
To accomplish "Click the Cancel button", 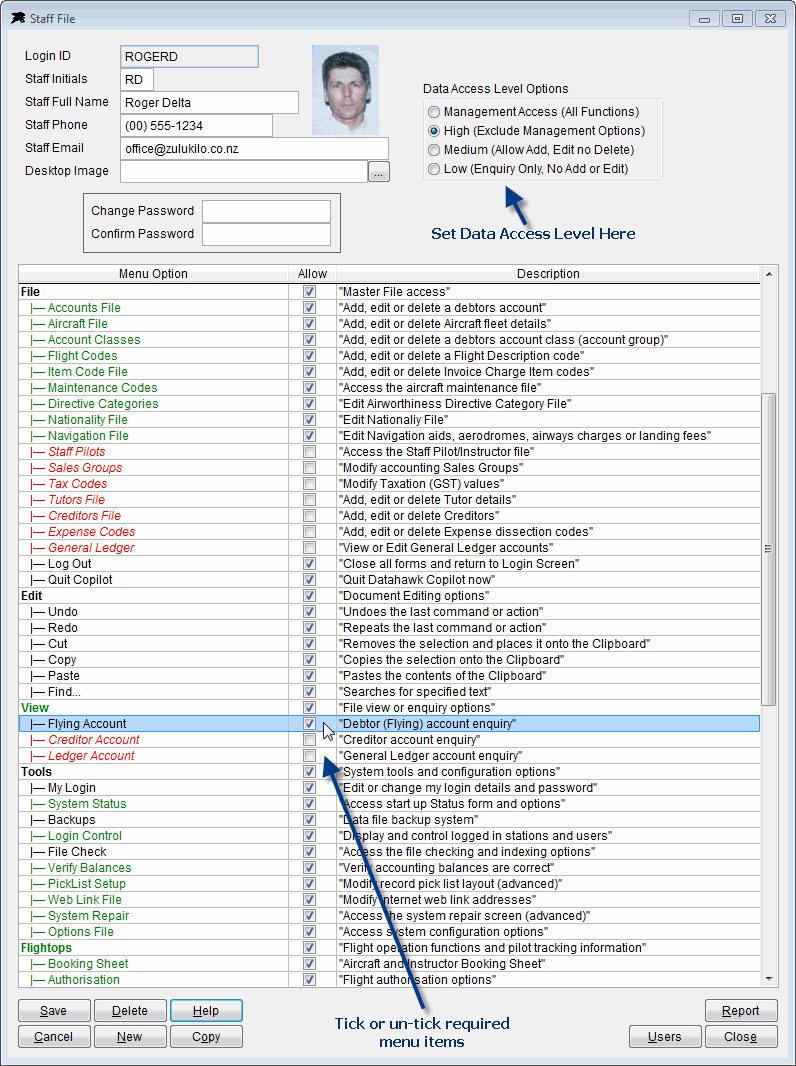I will click(54, 1037).
